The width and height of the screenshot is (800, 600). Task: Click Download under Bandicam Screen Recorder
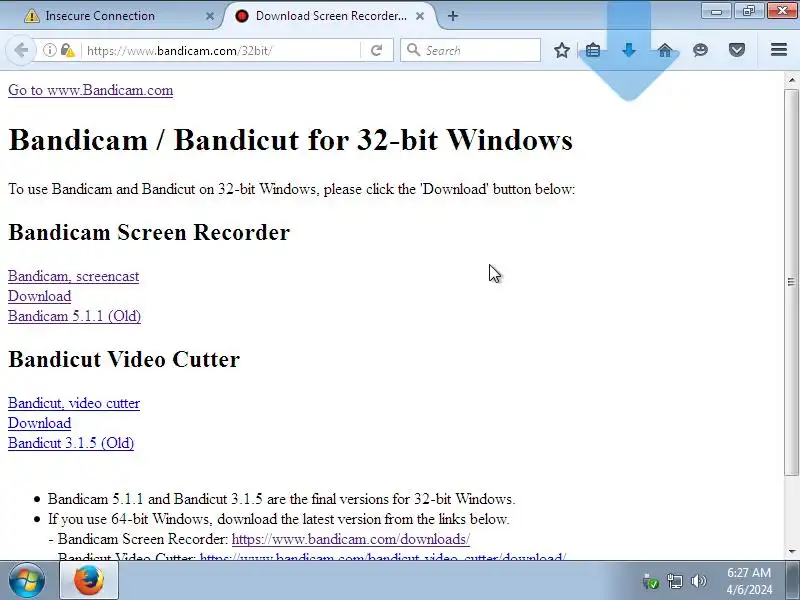tap(39, 296)
